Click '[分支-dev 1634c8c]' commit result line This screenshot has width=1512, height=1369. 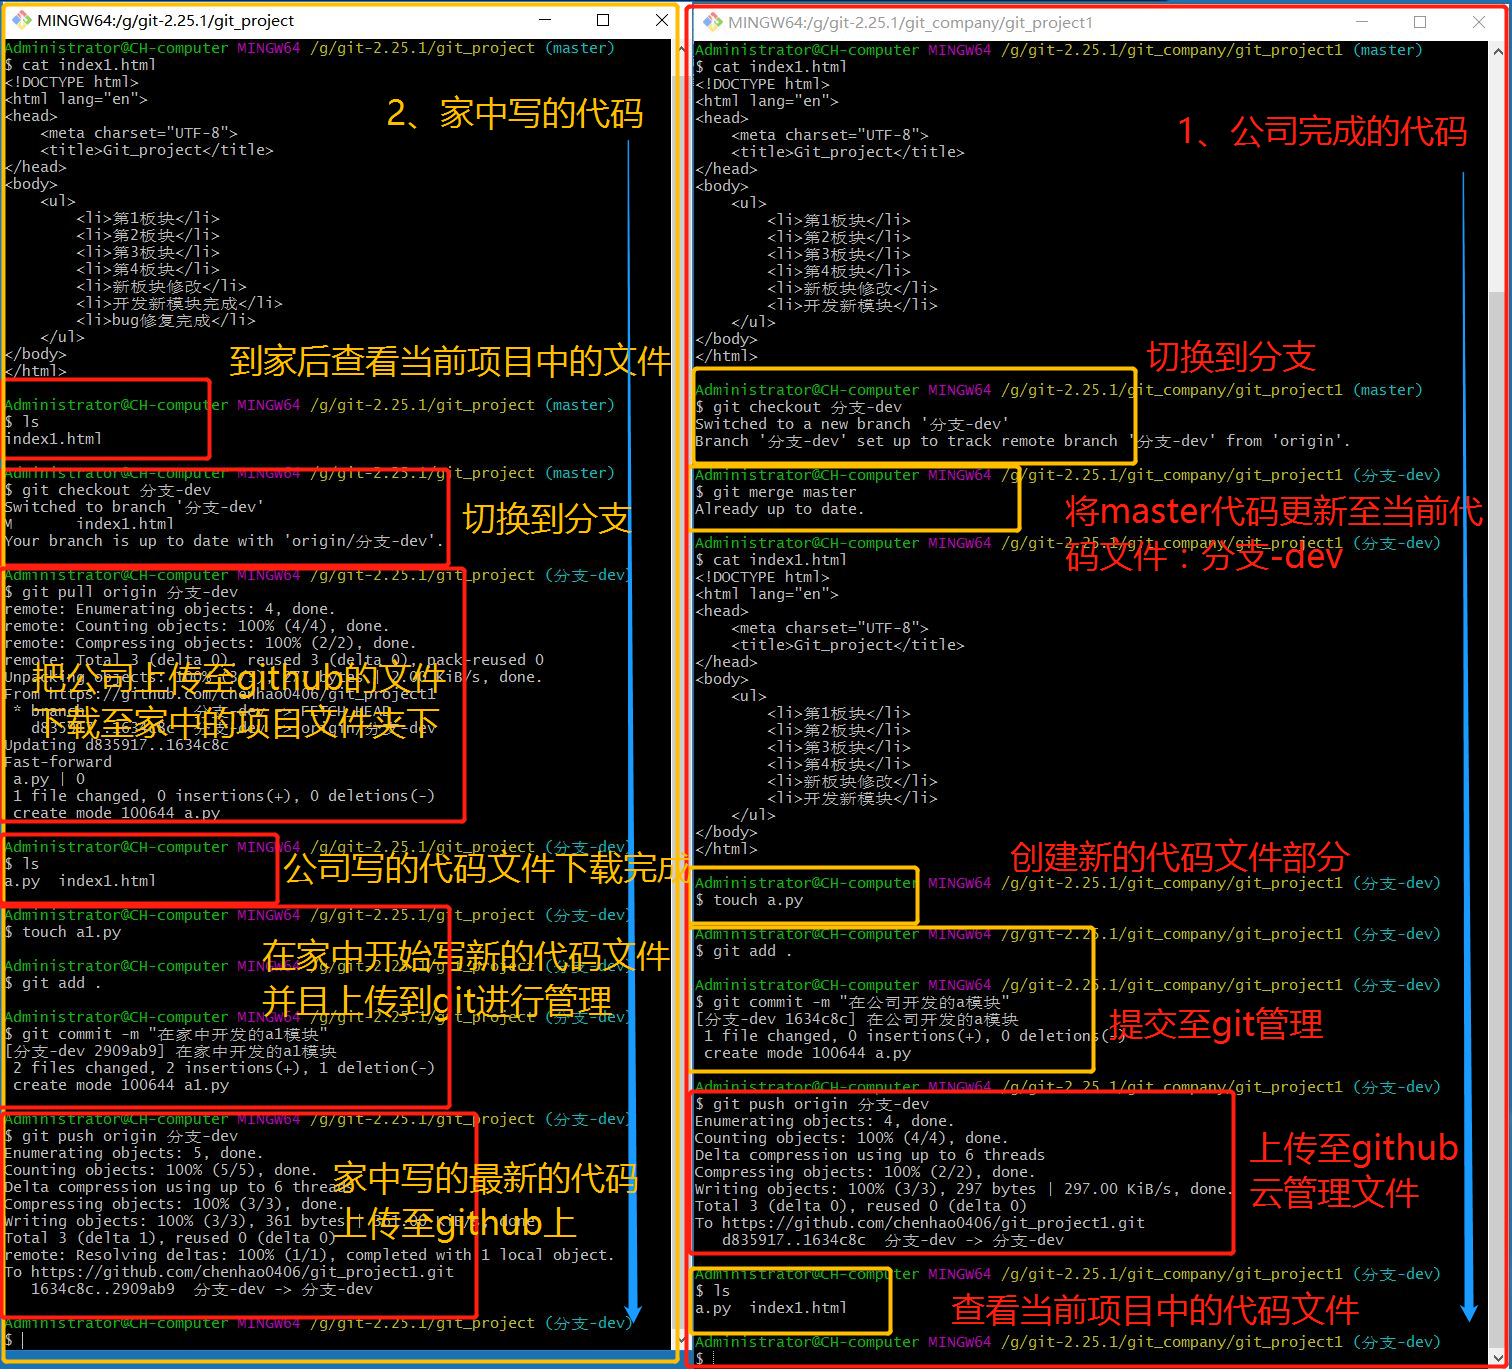[x=857, y=1019]
